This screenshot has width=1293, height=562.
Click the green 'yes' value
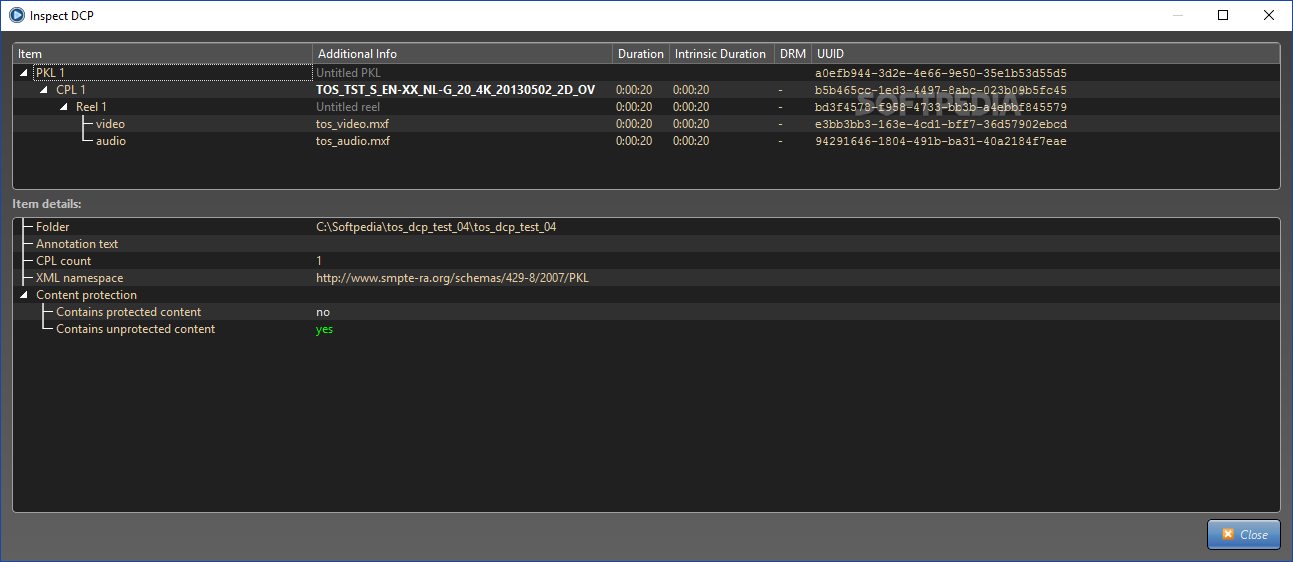(x=325, y=329)
